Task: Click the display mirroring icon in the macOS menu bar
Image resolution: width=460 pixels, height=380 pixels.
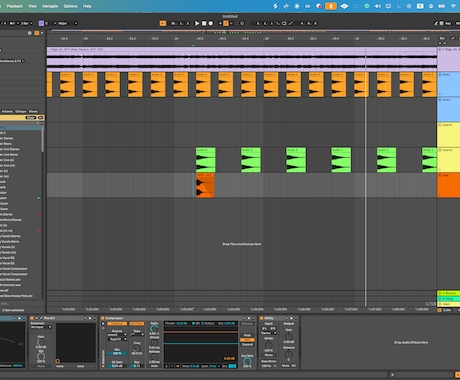Action: pos(388,6)
